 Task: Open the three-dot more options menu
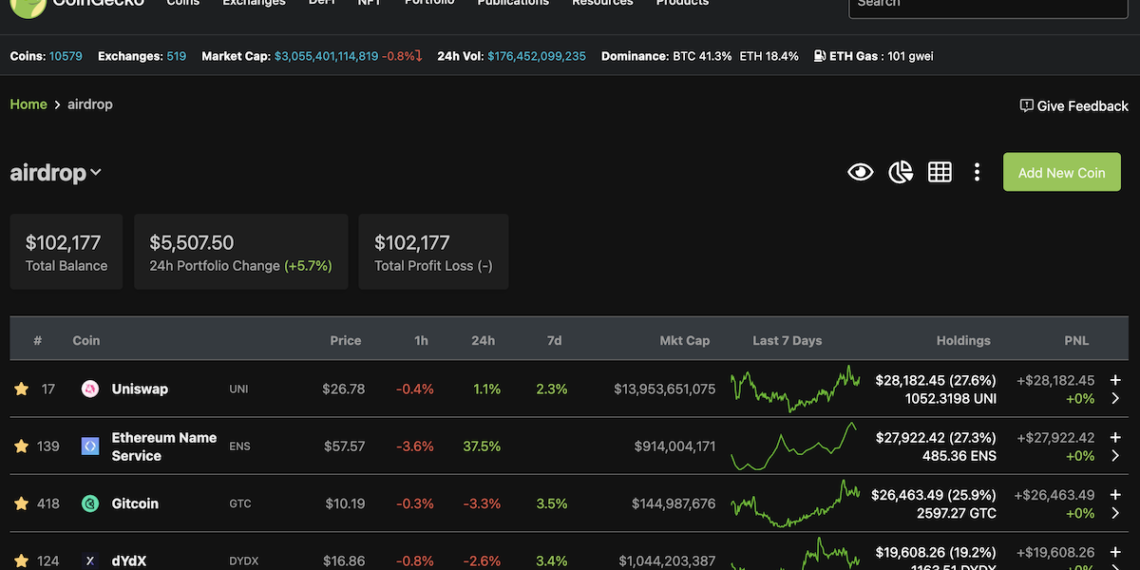point(976,172)
